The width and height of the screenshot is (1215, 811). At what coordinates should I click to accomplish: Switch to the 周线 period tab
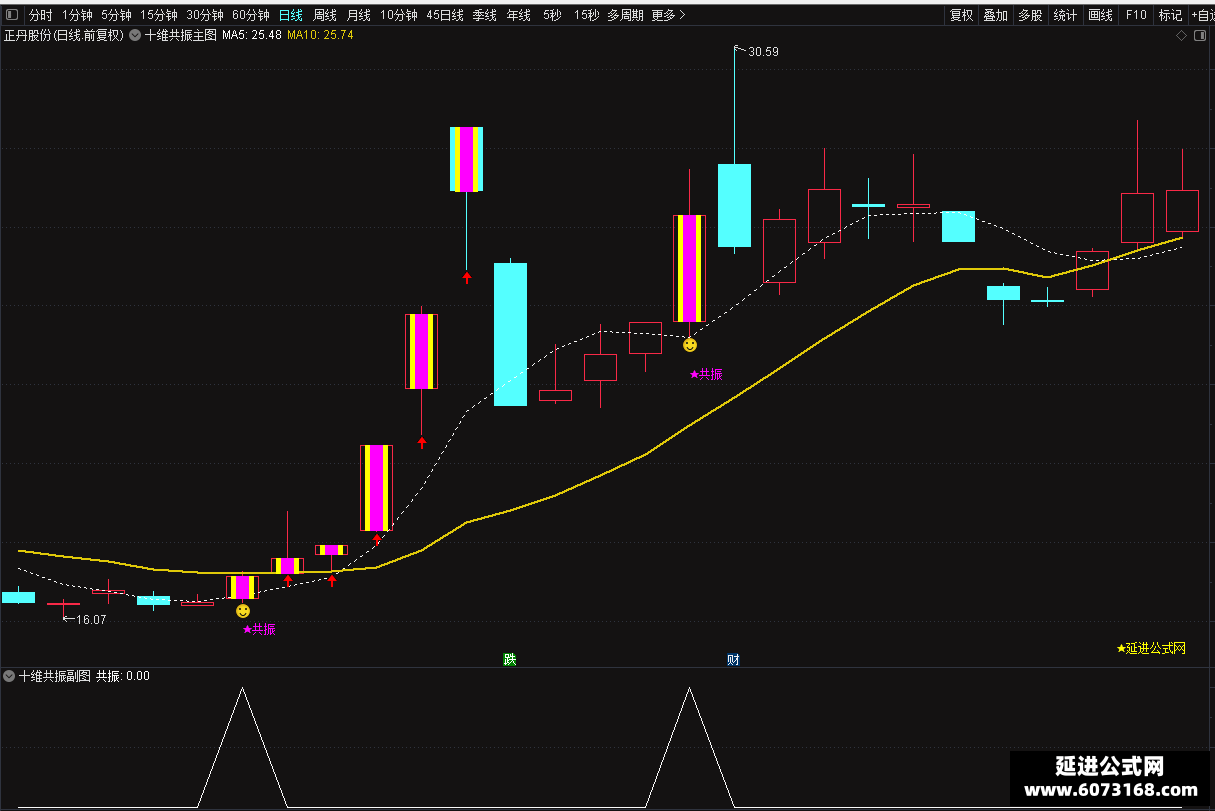point(325,15)
